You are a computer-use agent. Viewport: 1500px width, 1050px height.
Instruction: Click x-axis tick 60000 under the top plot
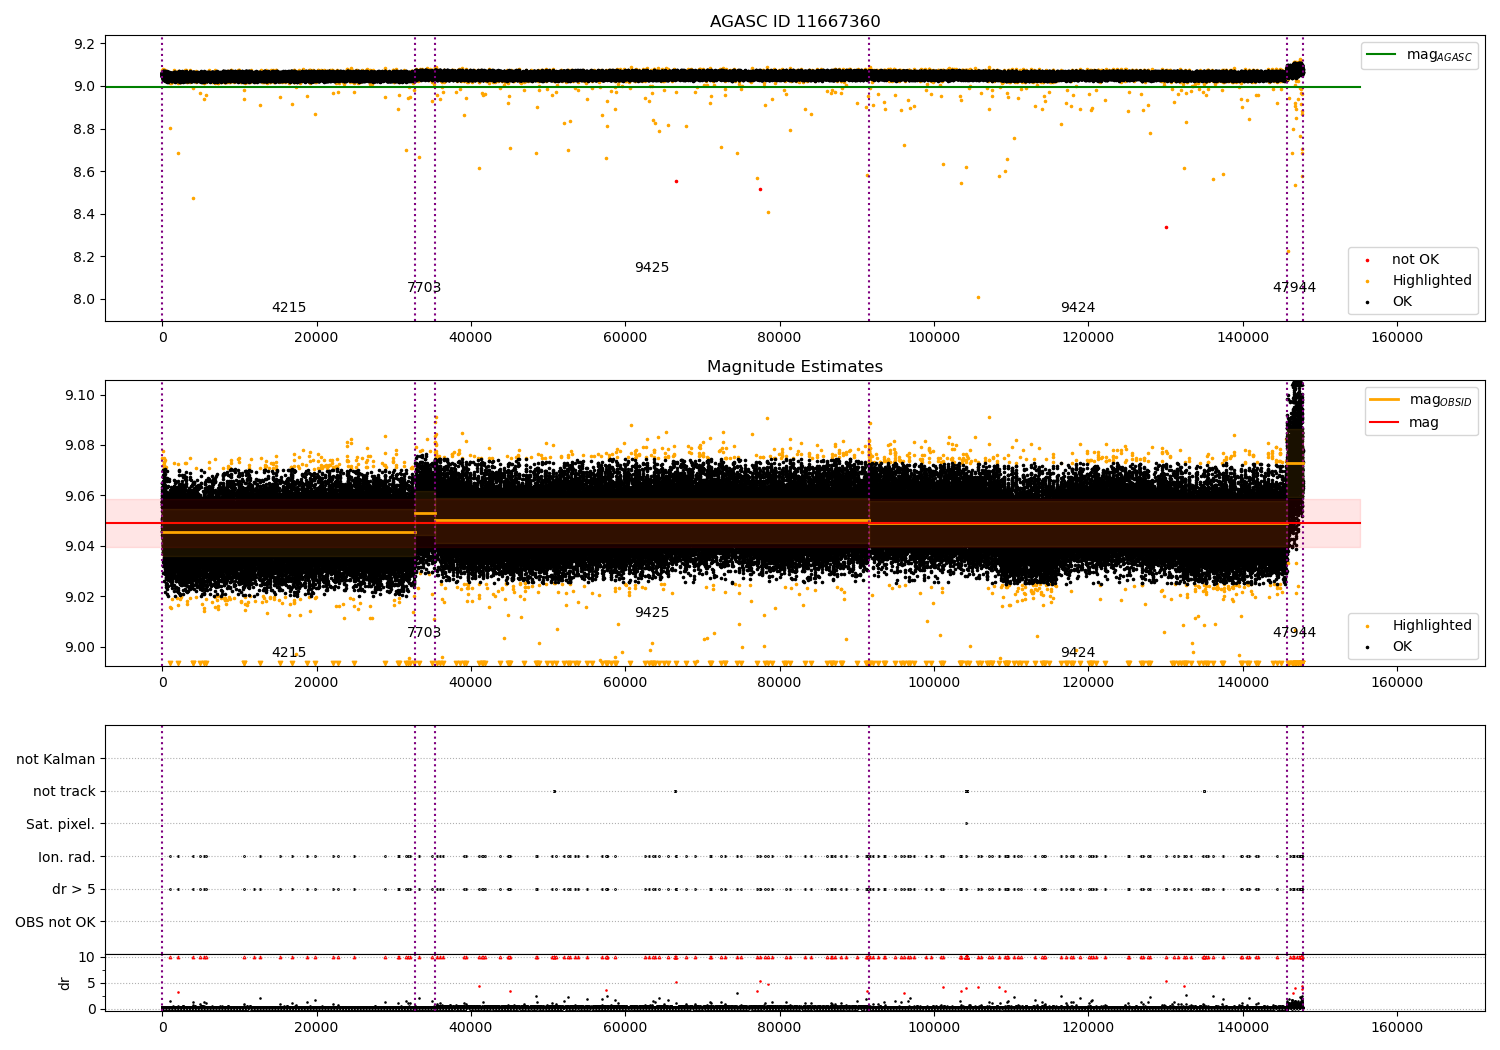click(625, 338)
